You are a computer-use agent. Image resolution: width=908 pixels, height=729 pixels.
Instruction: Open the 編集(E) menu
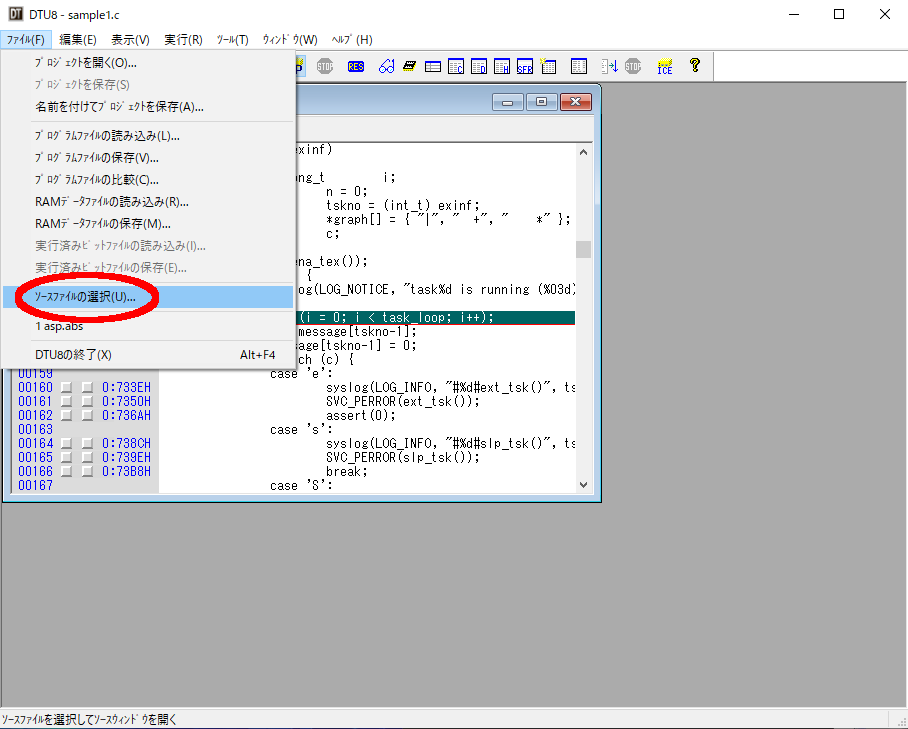click(78, 39)
